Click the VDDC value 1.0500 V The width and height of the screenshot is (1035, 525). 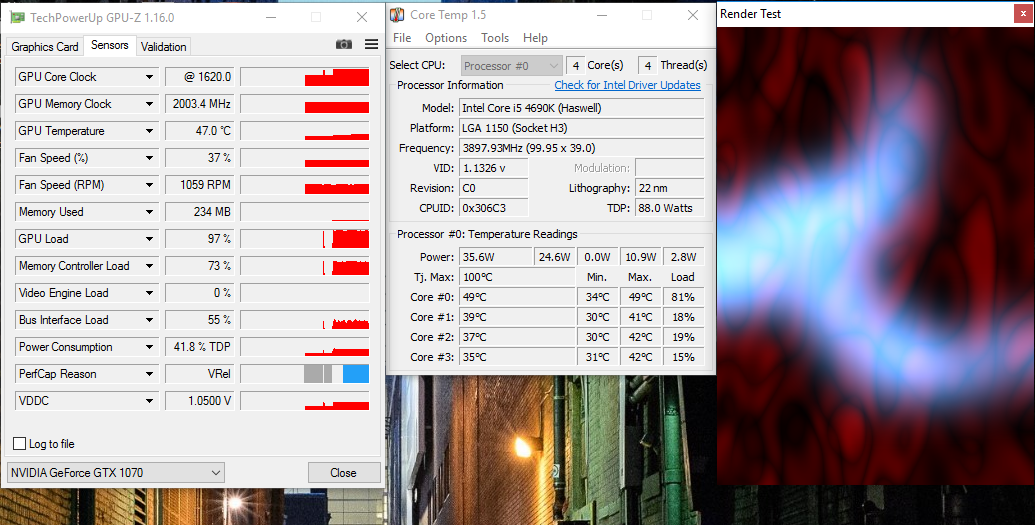199,401
